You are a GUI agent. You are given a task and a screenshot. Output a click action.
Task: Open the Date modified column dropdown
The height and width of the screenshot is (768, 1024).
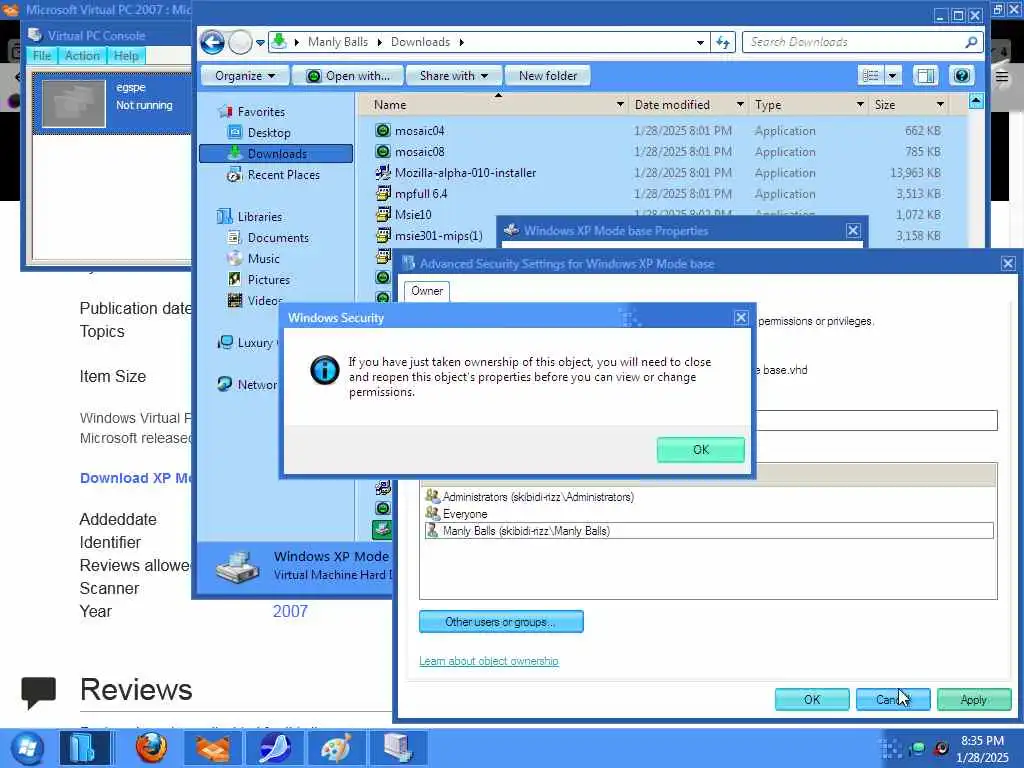tap(739, 104)
